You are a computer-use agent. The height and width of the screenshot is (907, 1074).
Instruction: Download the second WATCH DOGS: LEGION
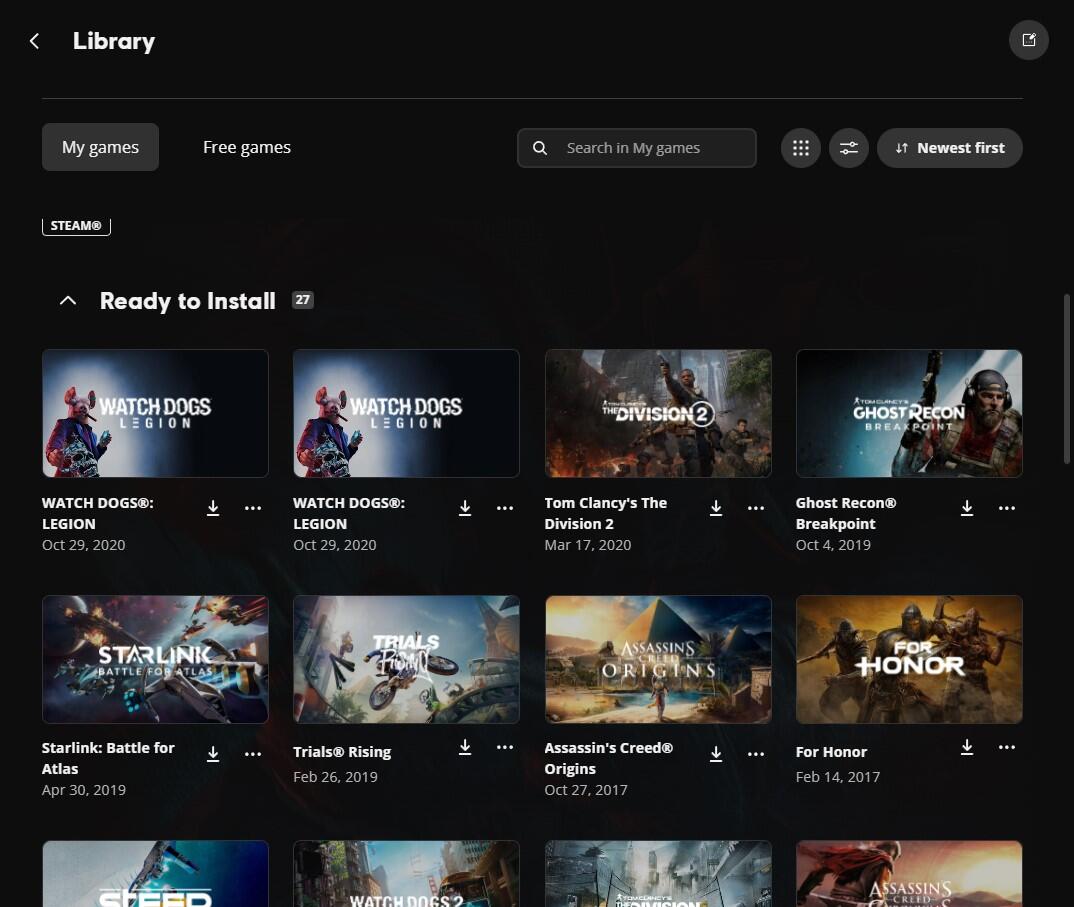point(464,508)
